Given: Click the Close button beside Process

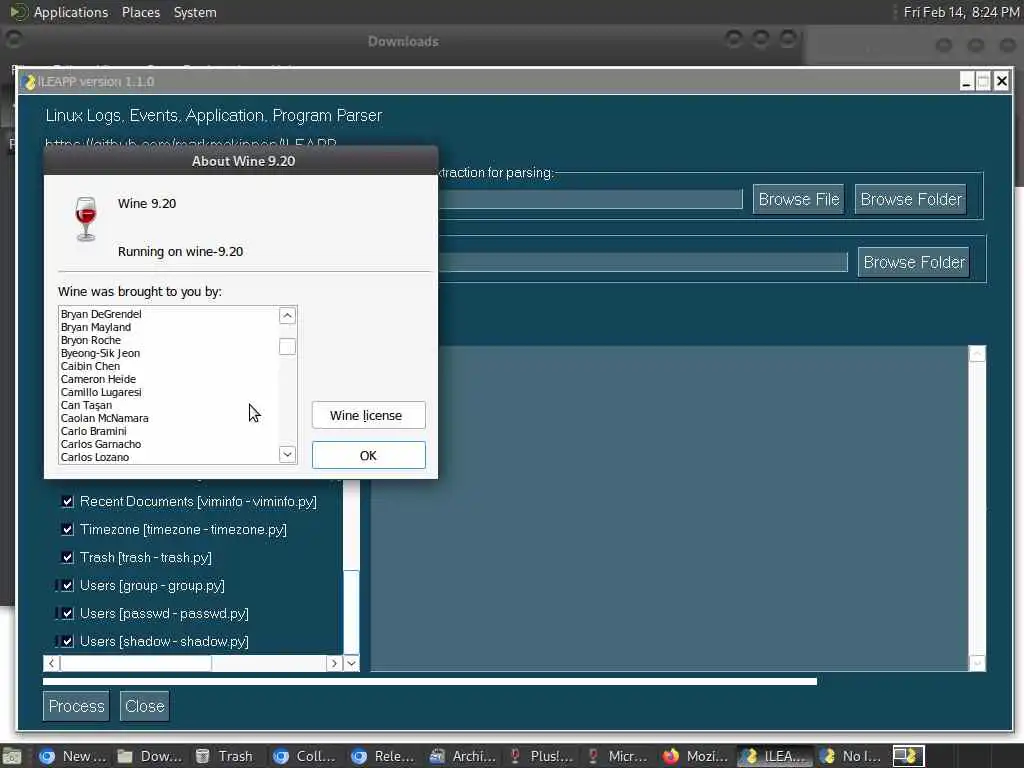Looking at the screenshot, I should click(x=144, y=706).
